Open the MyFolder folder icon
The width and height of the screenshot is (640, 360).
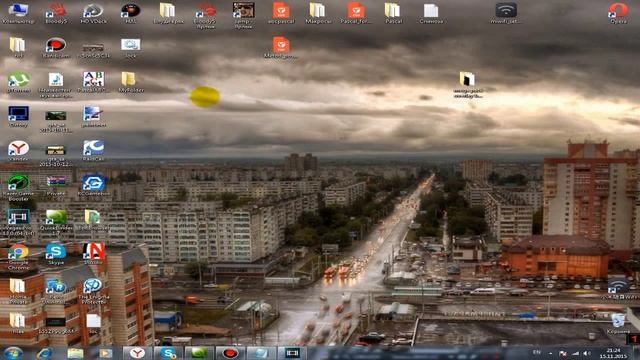(131, 82)
